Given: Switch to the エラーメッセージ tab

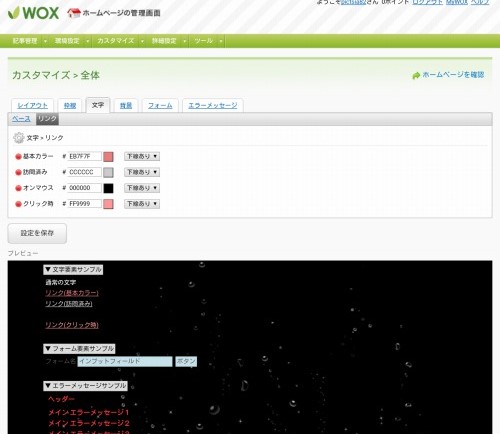Looking at the screenshot, I should click(213, 106).
